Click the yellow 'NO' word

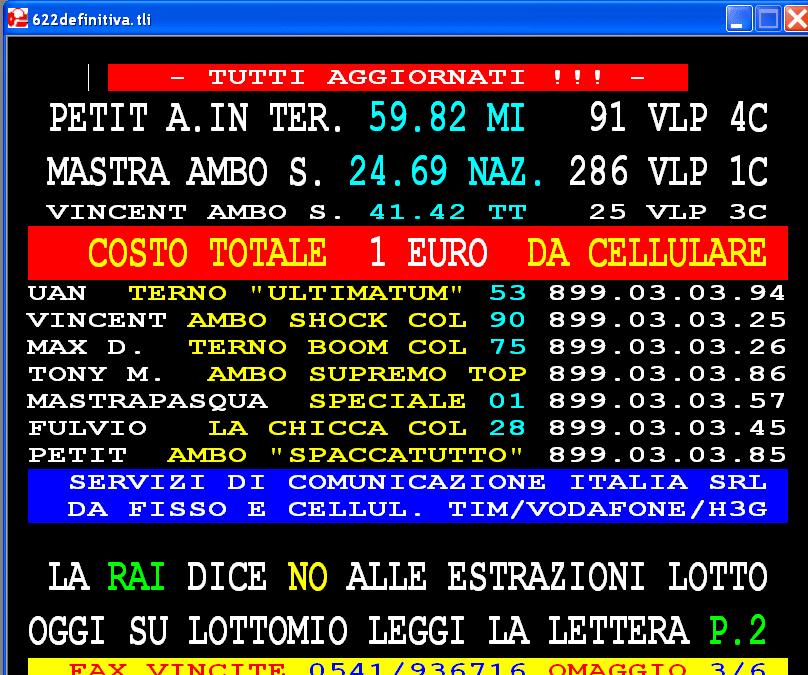pyautogui.click(x=308, y=577)
